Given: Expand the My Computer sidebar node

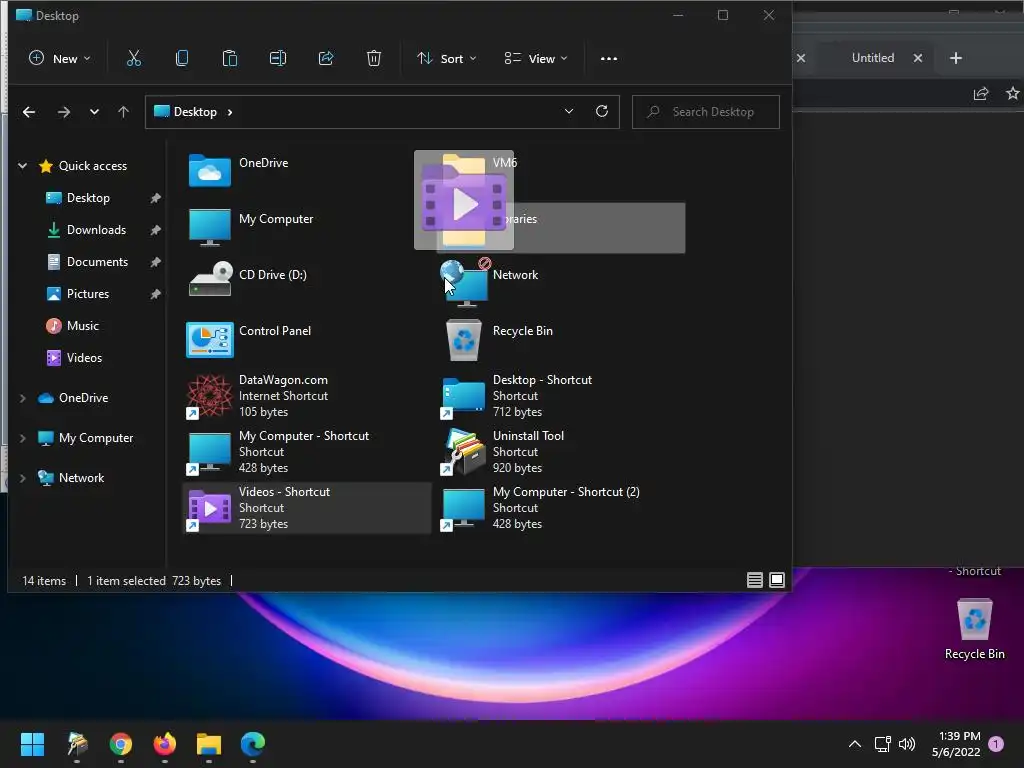Looking at the screenshot, I should pyautogui.click(x=22, y=438).
